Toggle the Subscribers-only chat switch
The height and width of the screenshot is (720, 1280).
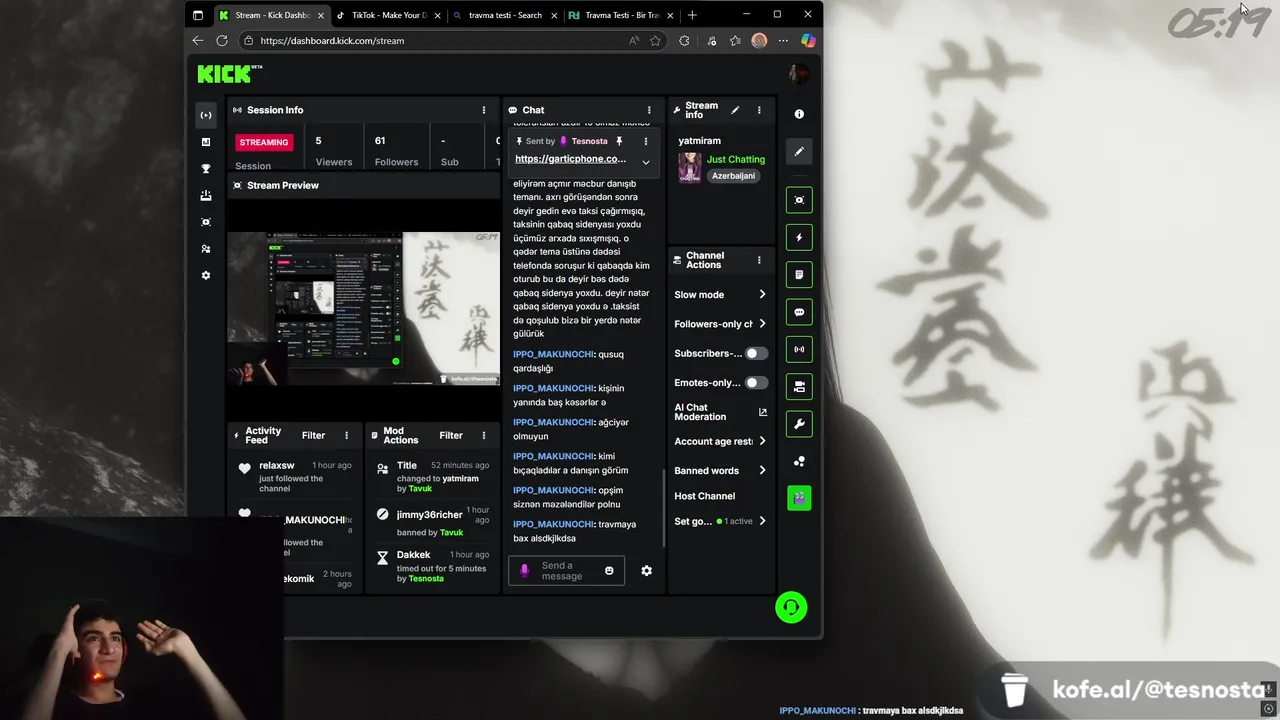pos(756,353)
